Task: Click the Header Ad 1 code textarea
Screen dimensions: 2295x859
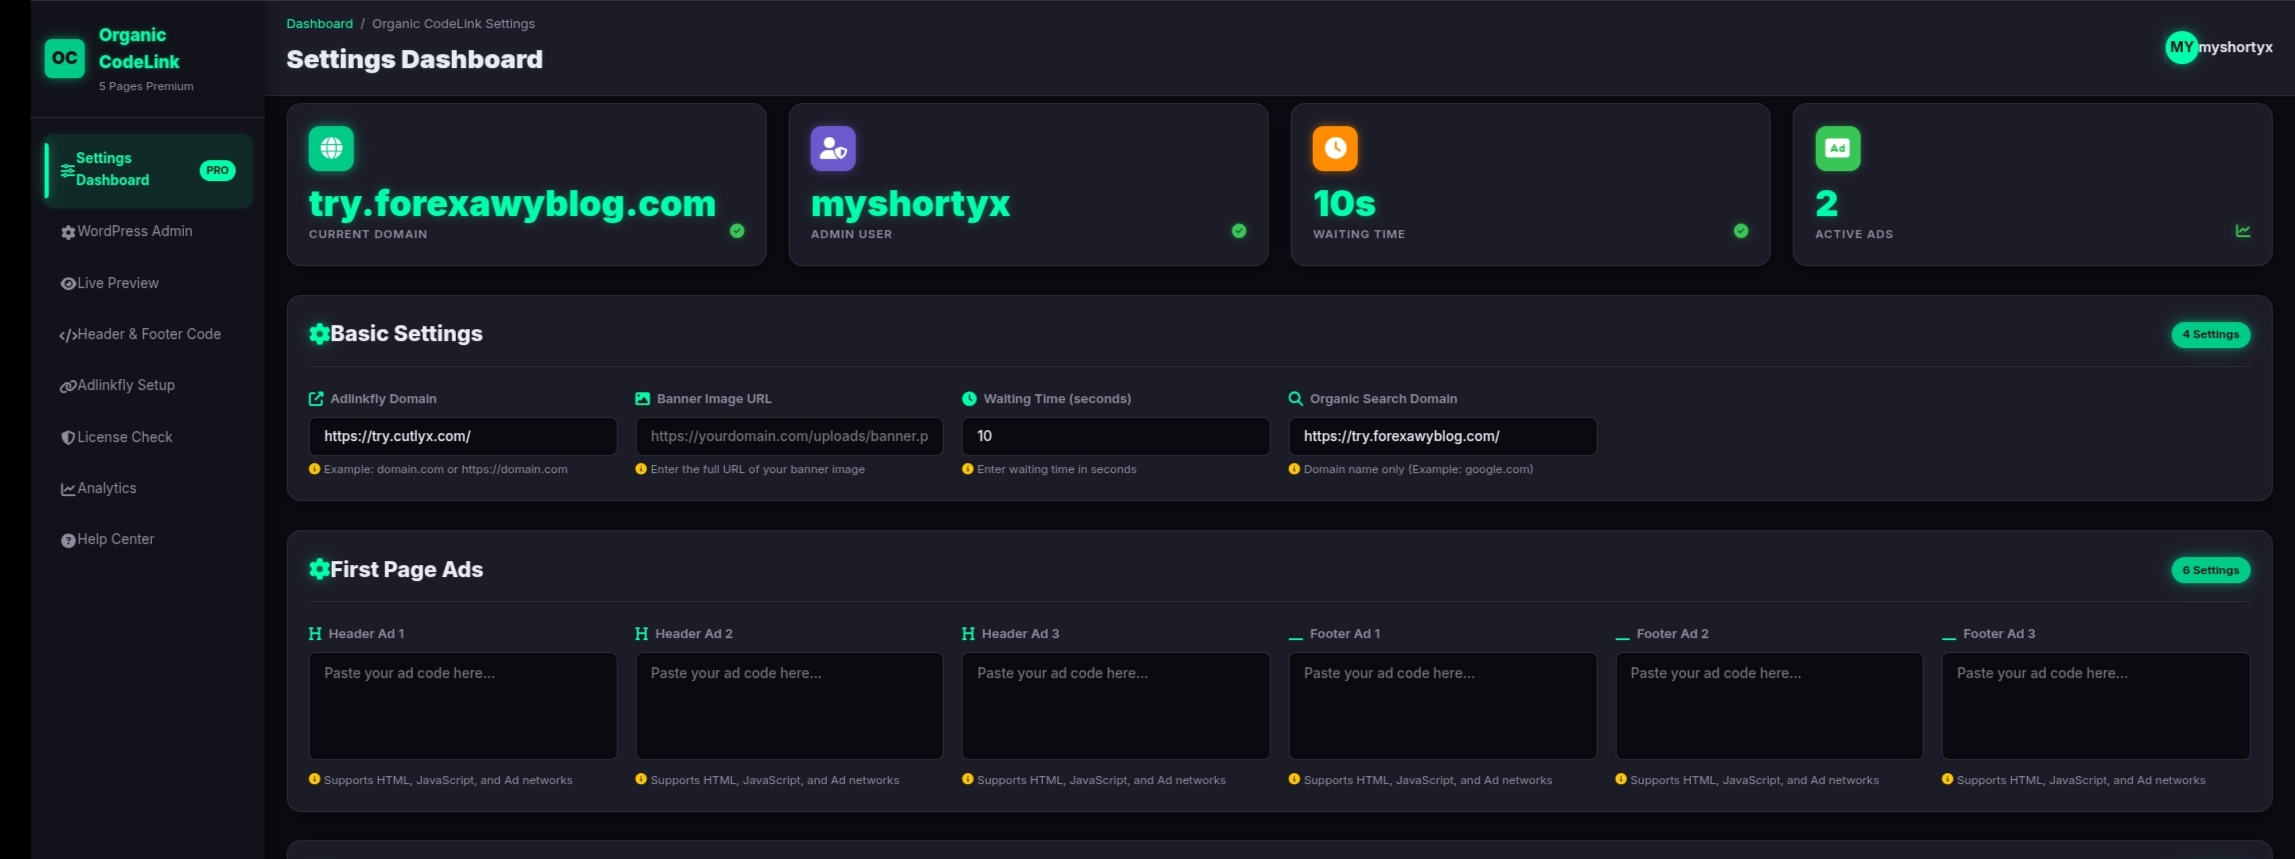Action: (x=462, y=706)
